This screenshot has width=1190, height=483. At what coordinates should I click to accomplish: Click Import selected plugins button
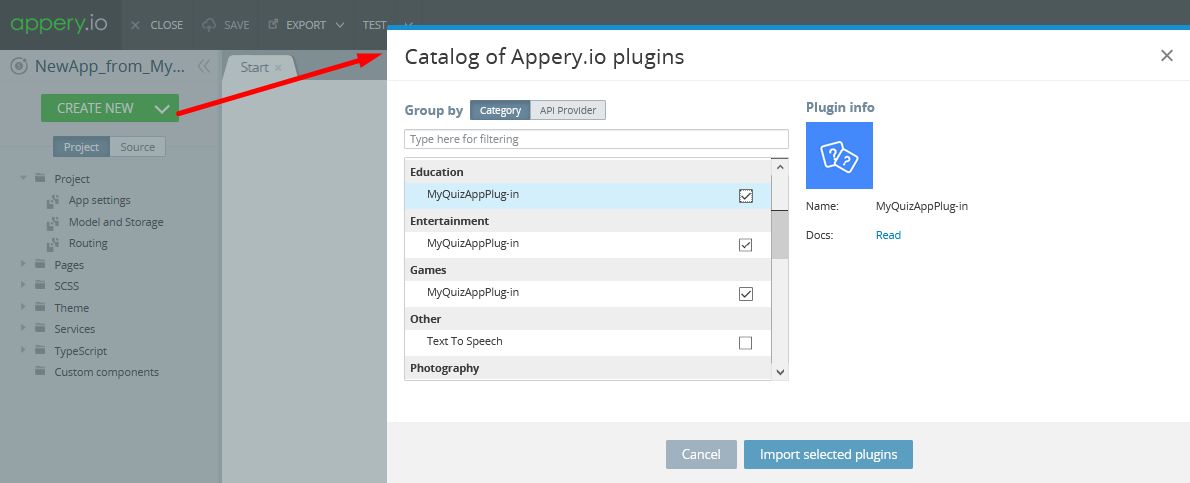click(828, 454)
